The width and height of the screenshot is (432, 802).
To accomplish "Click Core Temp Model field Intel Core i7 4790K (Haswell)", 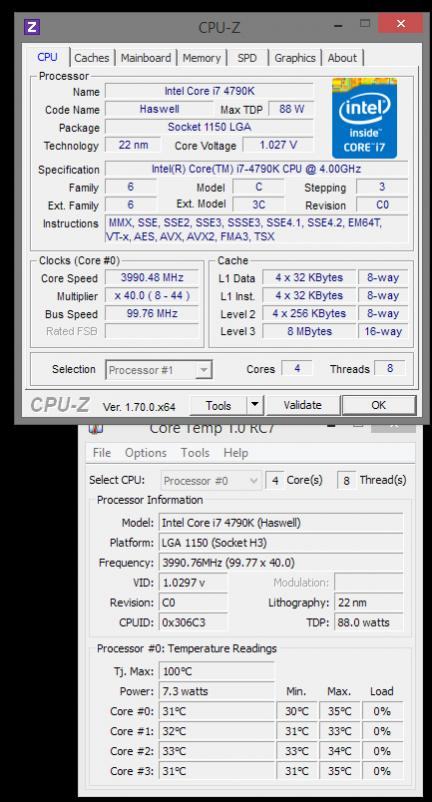I will pyautogui.click(x=281, y=523).
